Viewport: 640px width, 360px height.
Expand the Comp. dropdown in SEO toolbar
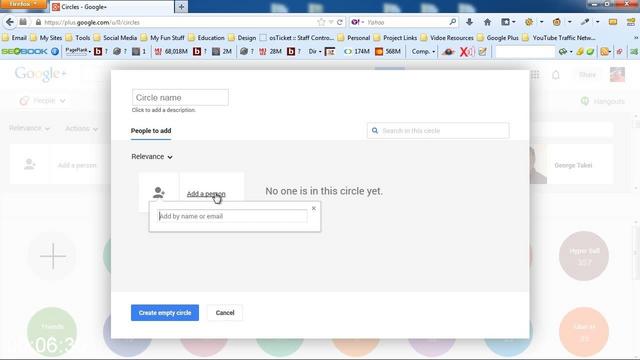pos(423,51)
